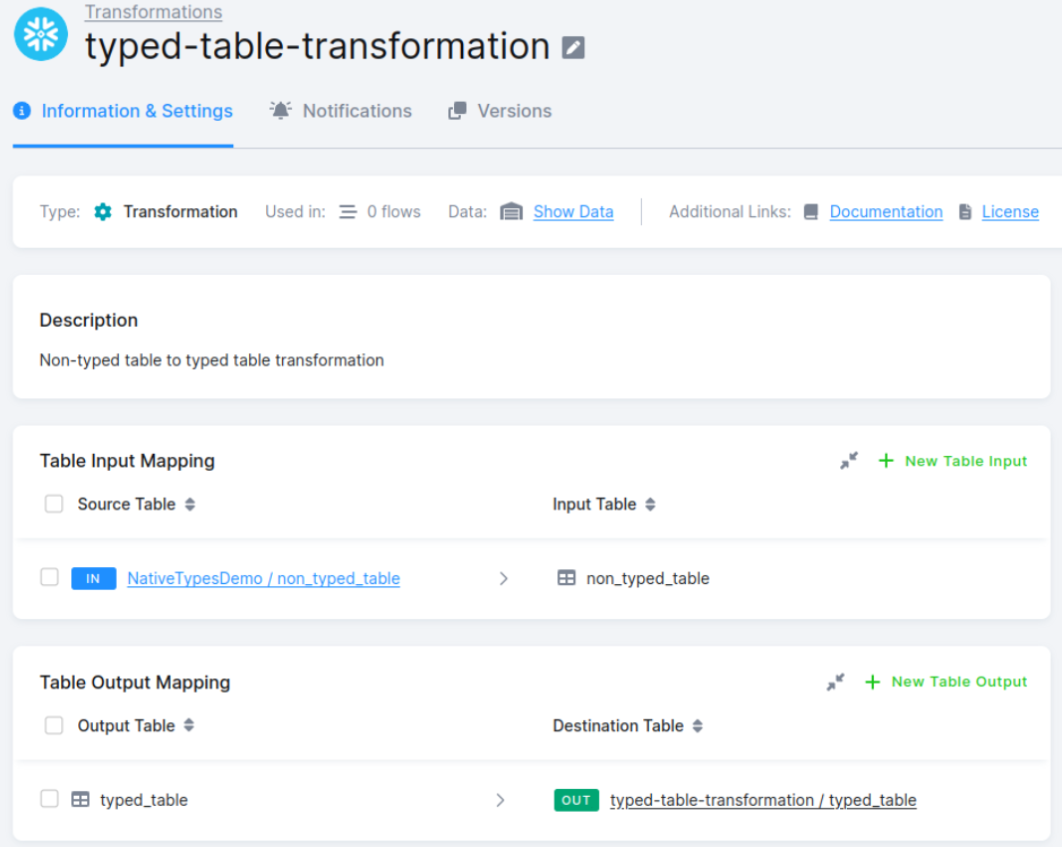This screenshot has width=1062, height=847.
Task: Click the plus icon of New Table Output
Action: click(x=872, y=682)
